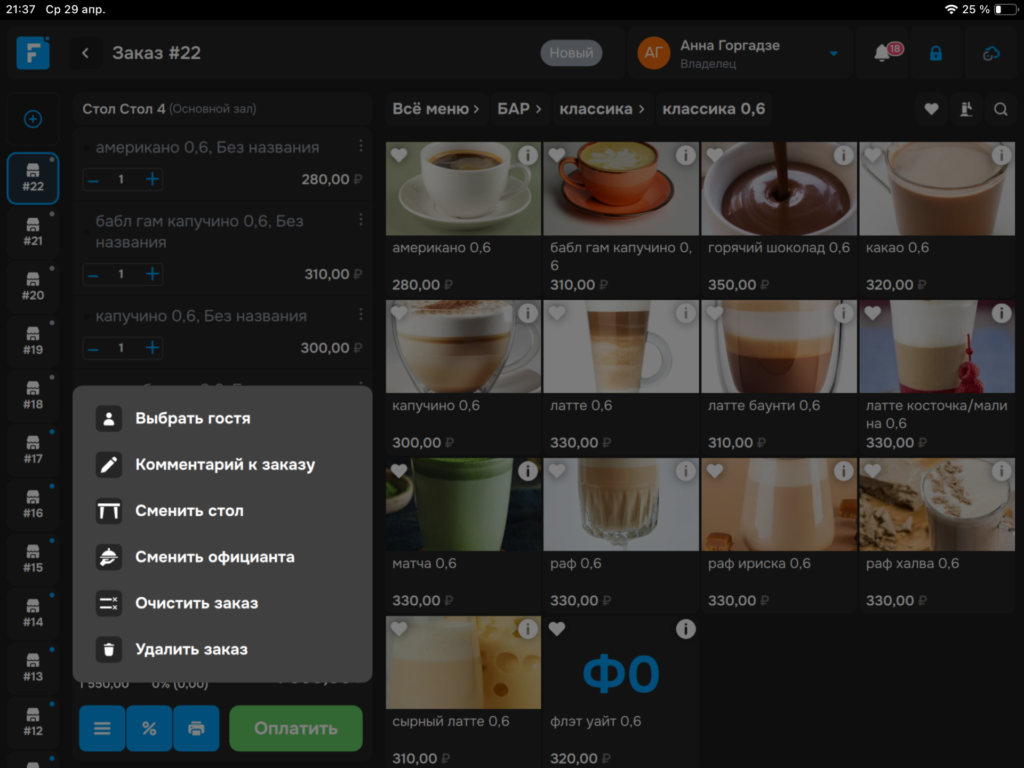1024x768 pixels.
Task: Decrease американо 0,6 quantity
Action: pos(93,179)
